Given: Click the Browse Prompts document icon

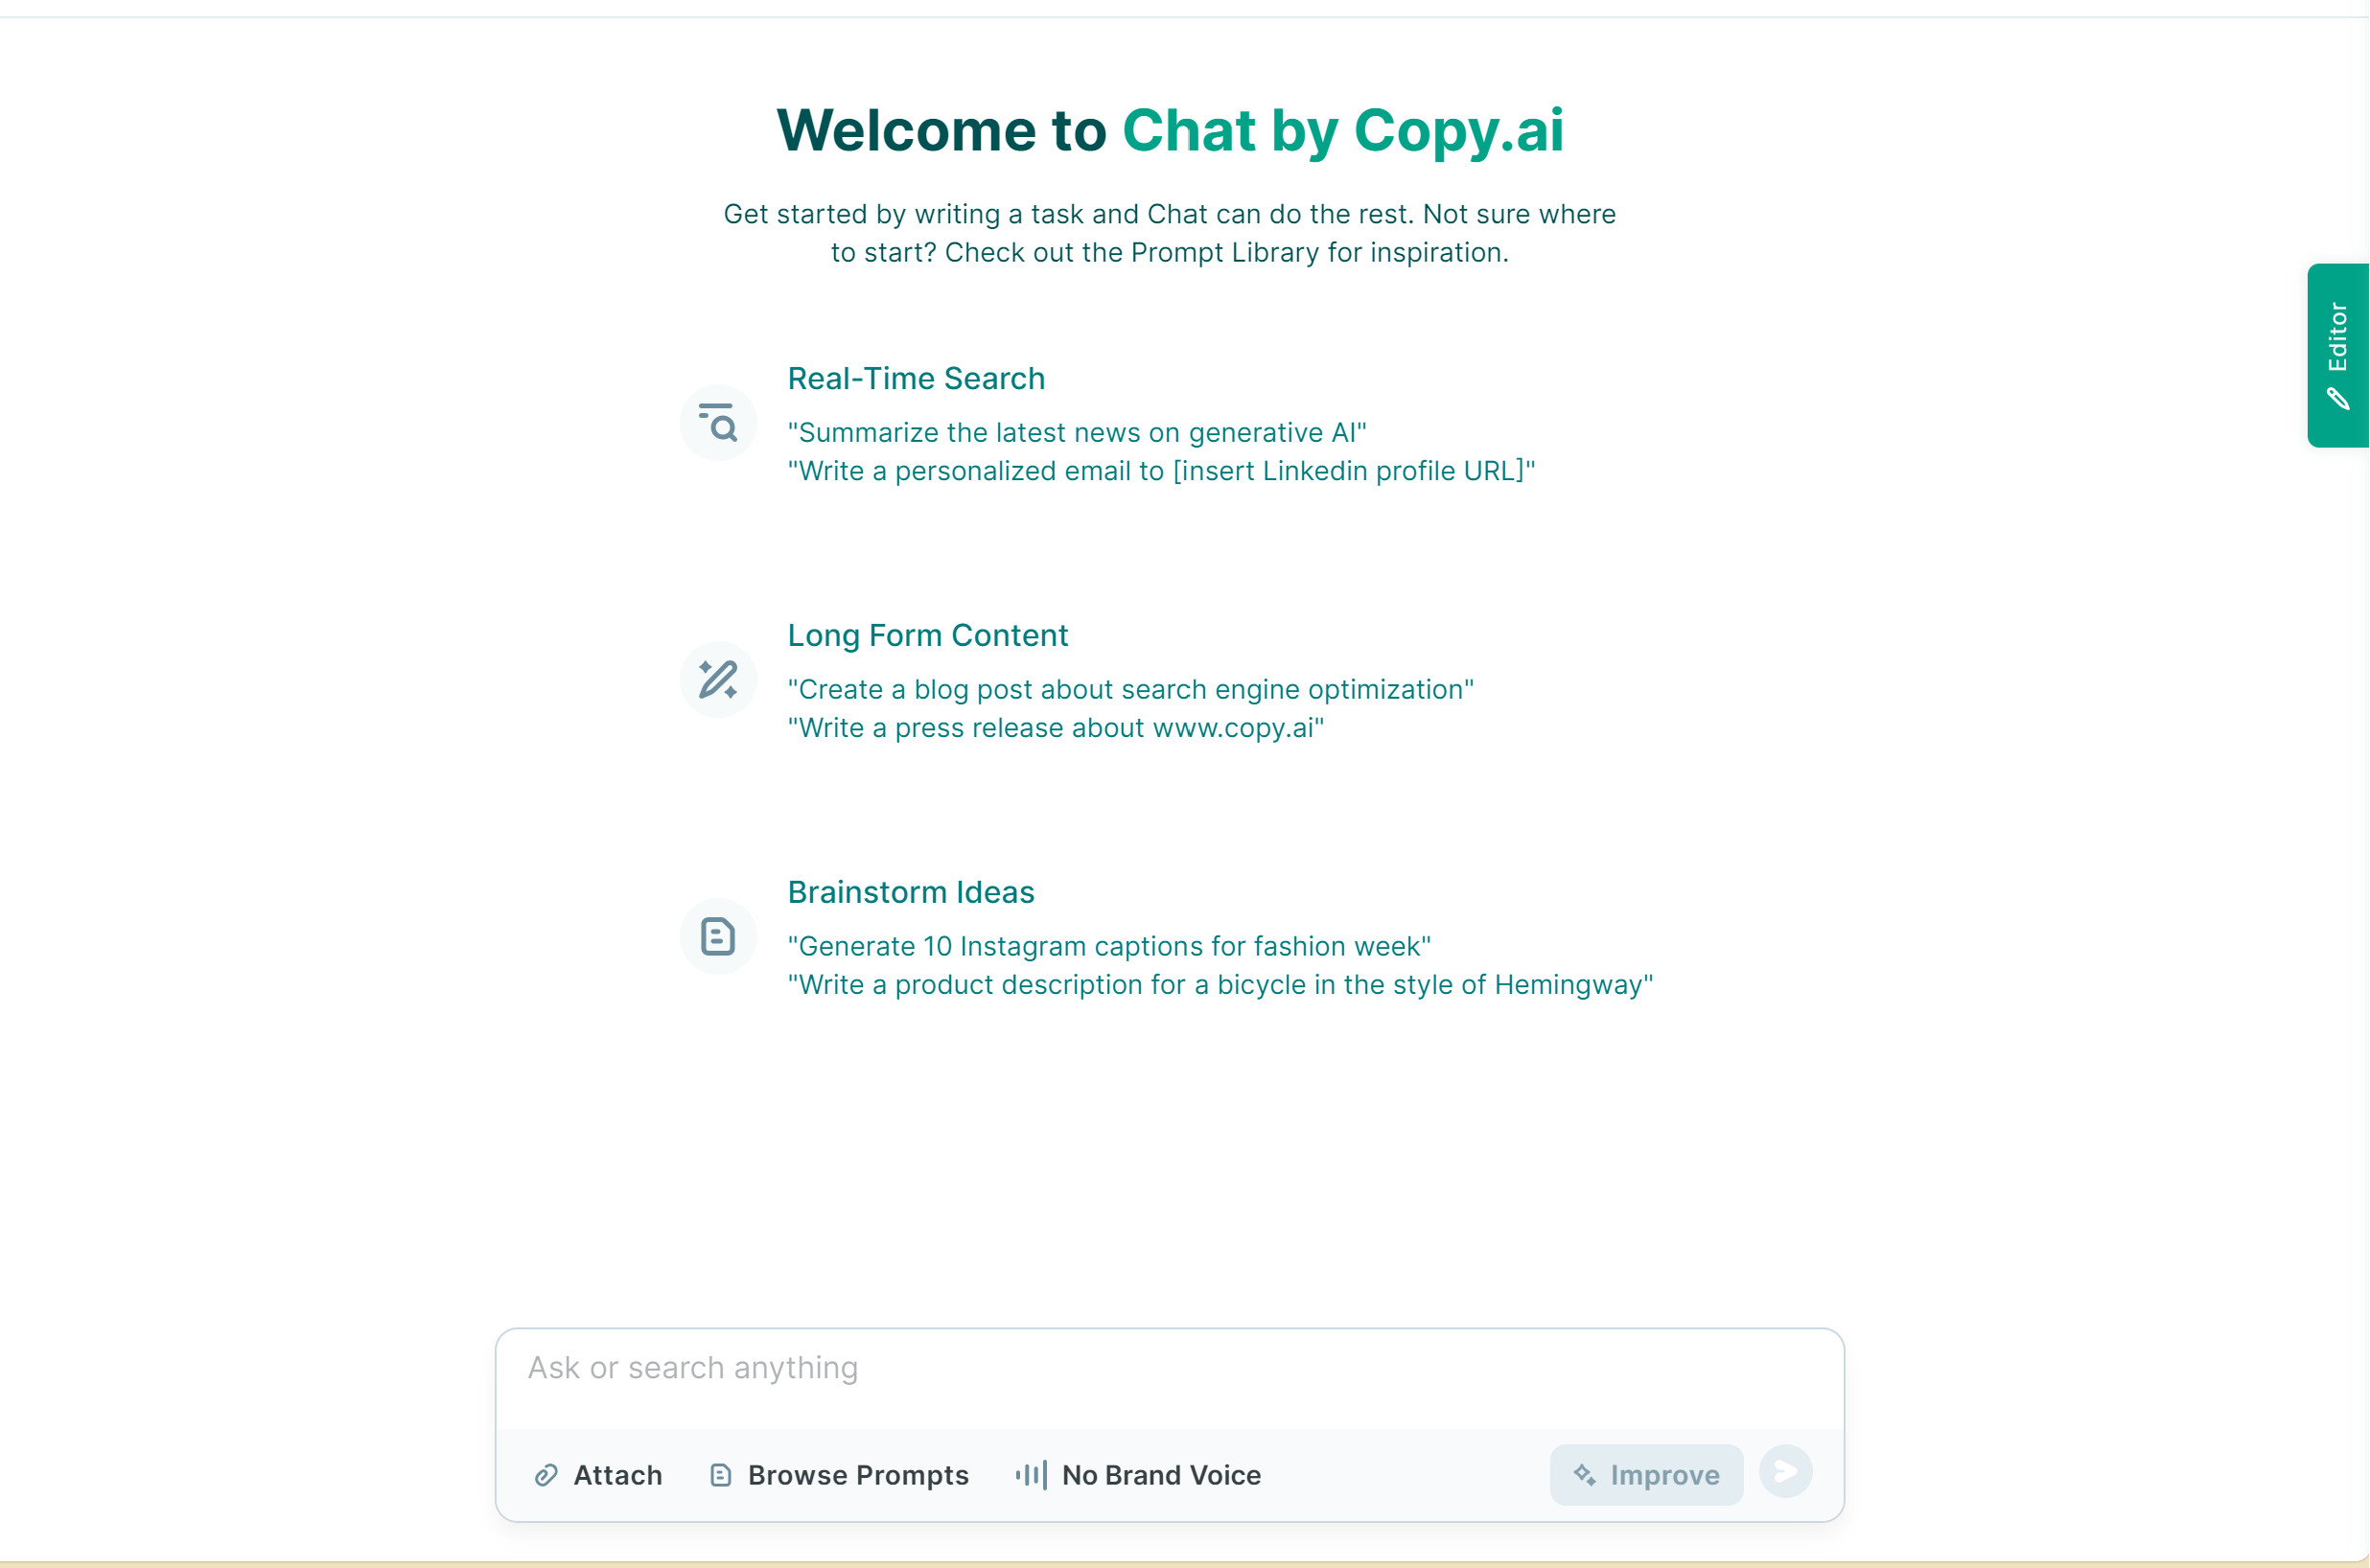Looking at the screenshot, I should 721,1475.
